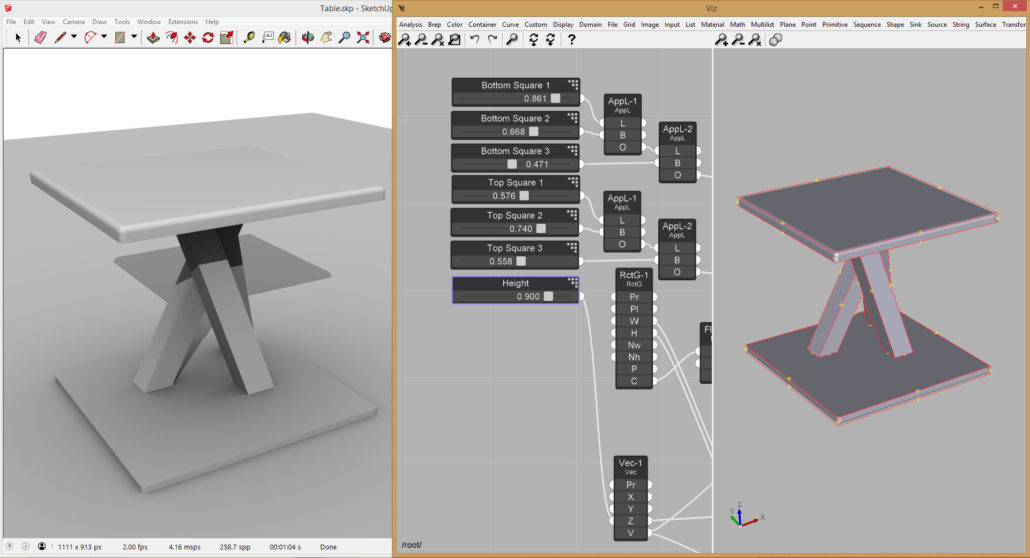Open the Primitive menu in Viz

coord(834,24)
